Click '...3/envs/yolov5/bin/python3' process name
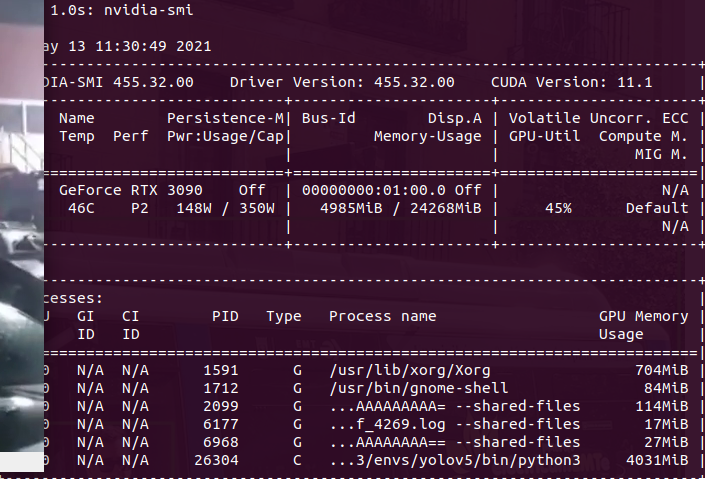Screen dimensions: 705x479 click(x=455, y=460)
